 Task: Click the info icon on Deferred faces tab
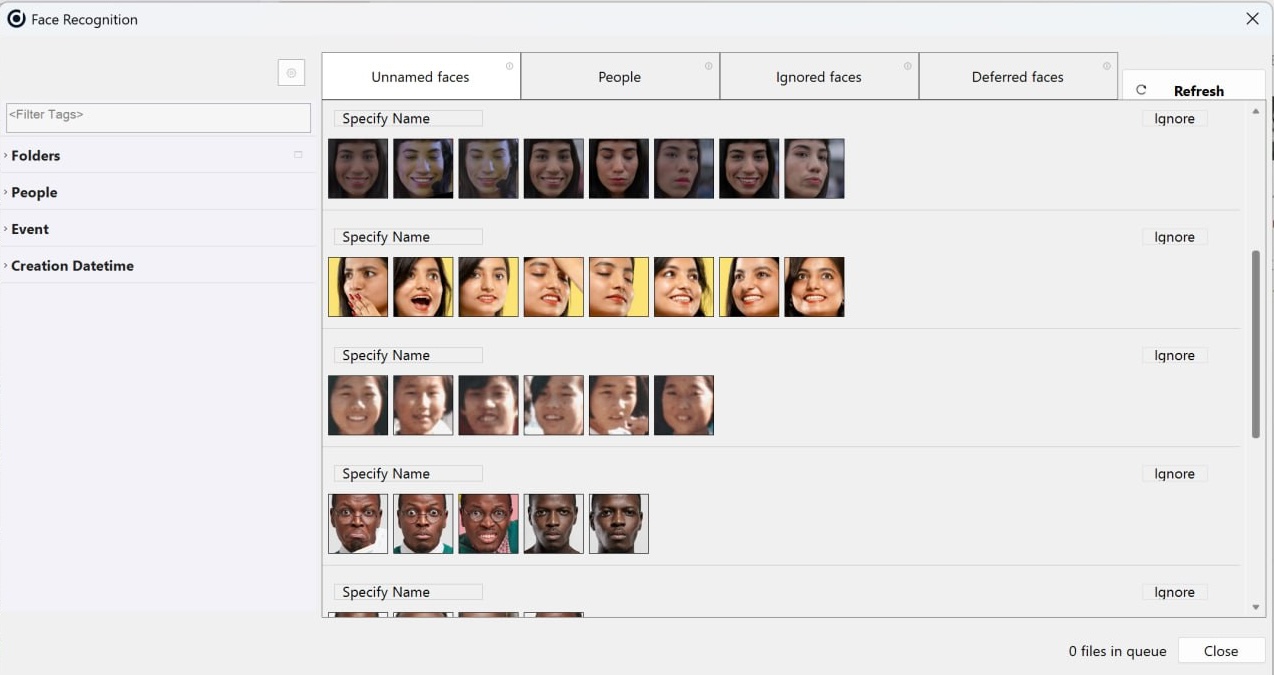1106,67
